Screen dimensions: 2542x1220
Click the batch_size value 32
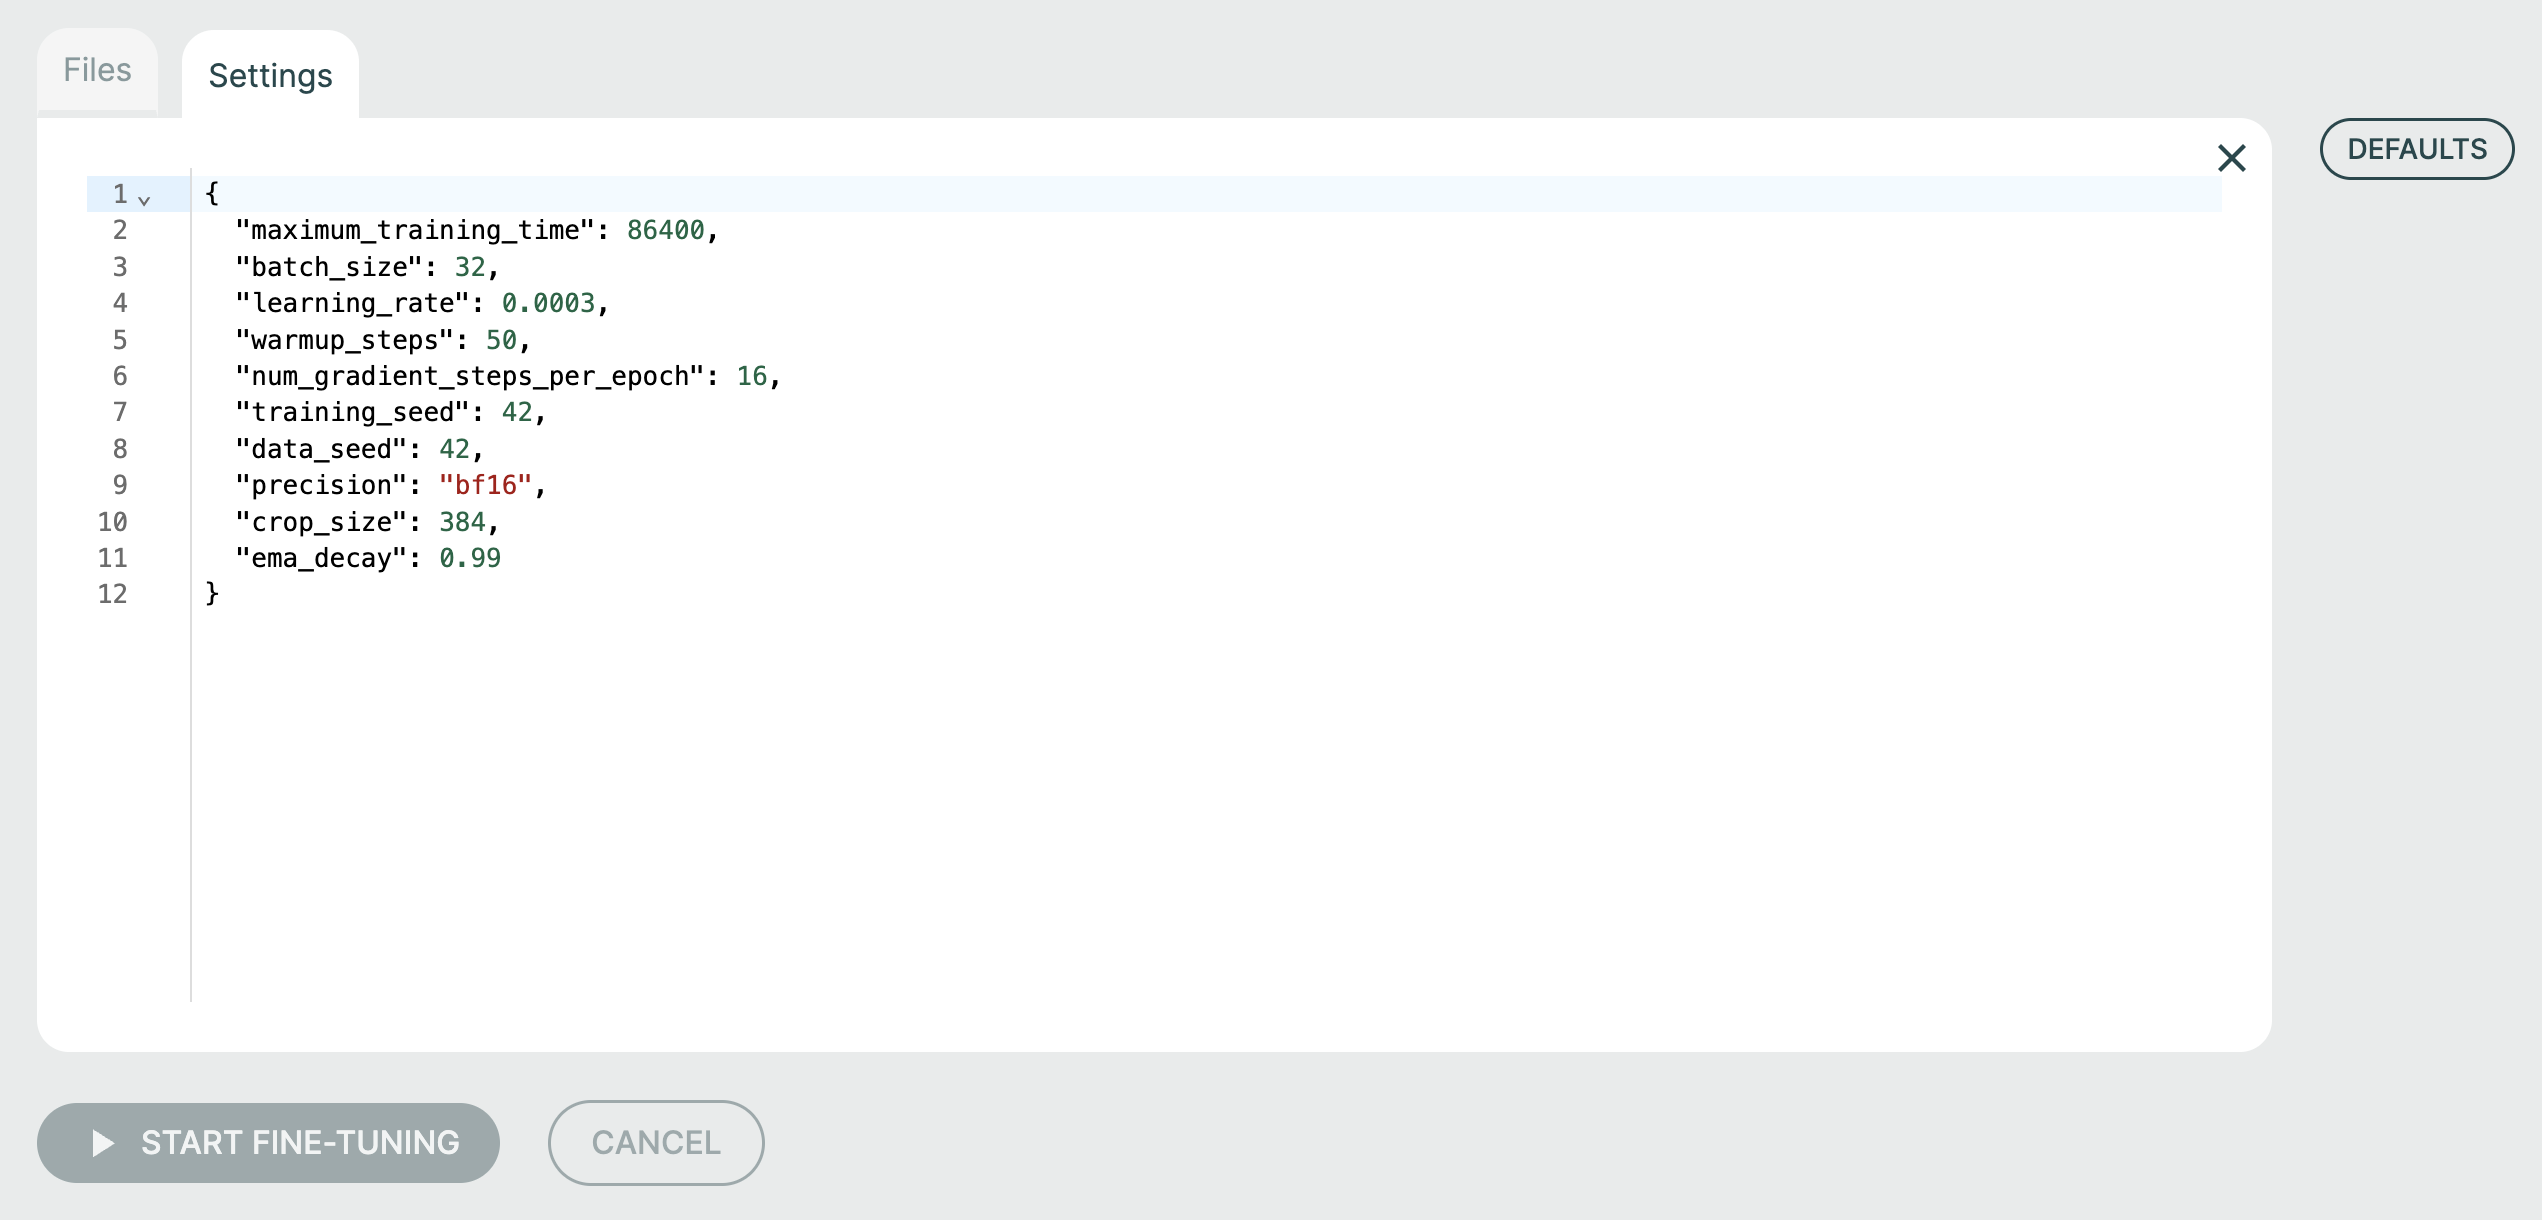tap(470, 267)
